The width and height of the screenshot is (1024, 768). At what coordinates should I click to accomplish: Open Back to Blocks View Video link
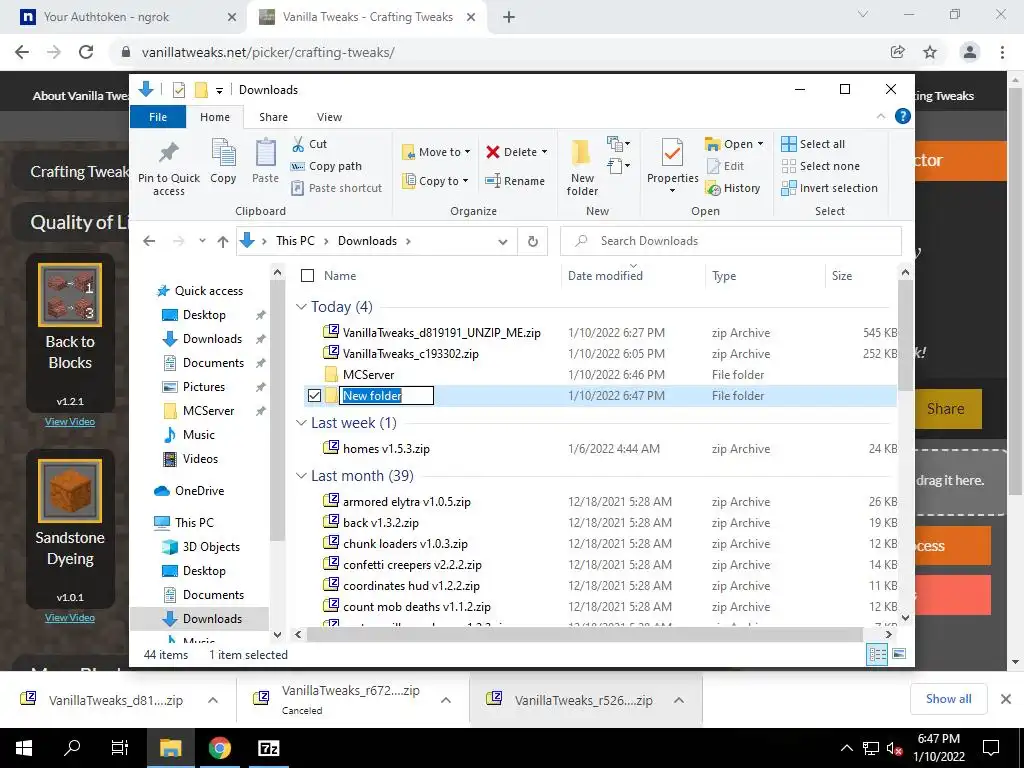[70, 421]
